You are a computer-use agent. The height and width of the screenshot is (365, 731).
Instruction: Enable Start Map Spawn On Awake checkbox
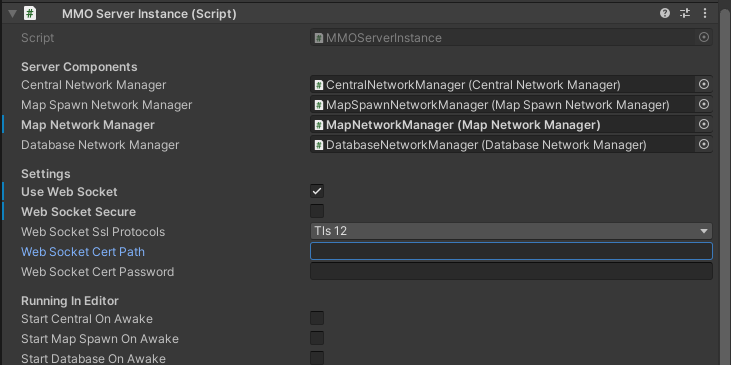pyautogui.click(x=317, y=338)
